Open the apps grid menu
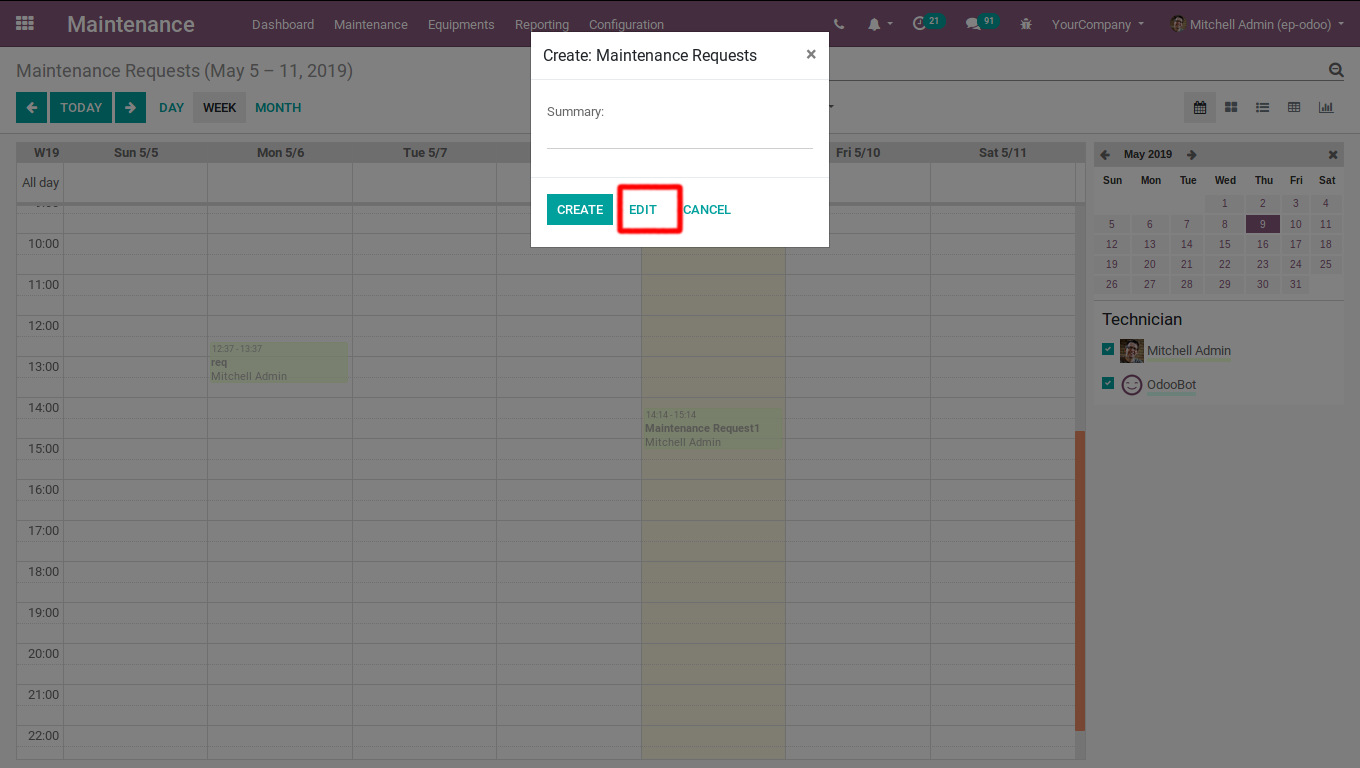Image resolution: width=1360 pixels, height=768 pixels. pos(25,23)
